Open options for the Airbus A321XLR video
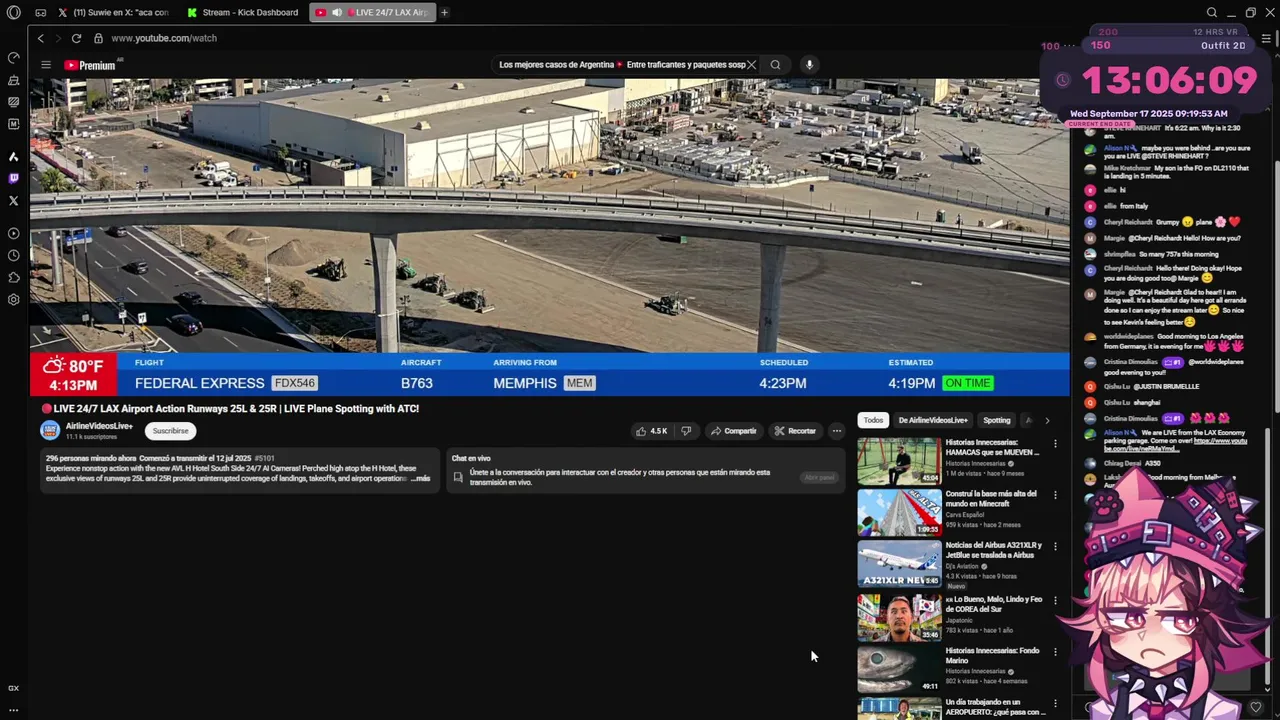Viewport: 1280px width, 720px height. tap(1055, 547)
